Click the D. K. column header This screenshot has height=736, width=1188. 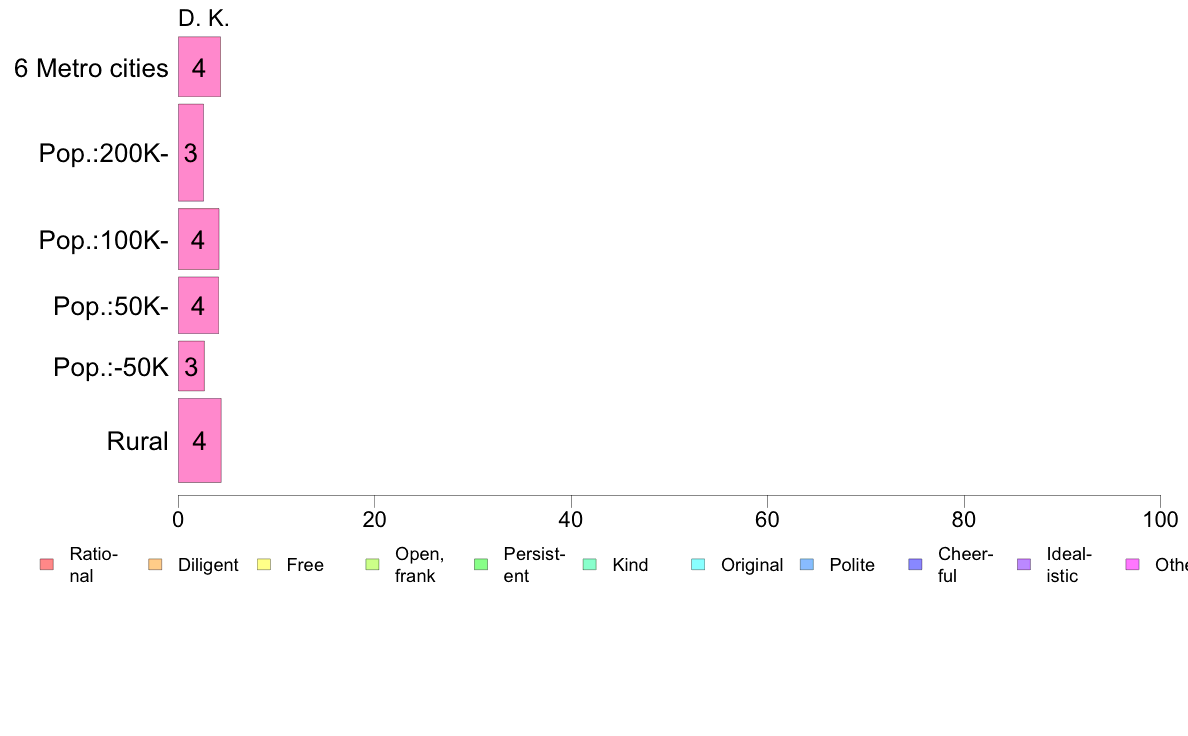[204, 18]
